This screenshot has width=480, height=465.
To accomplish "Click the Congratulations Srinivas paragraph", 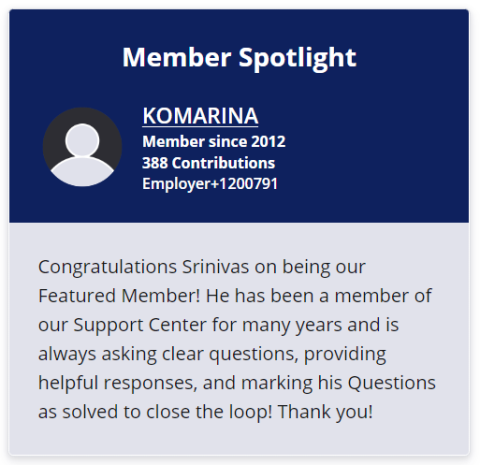I will (237, 339).
